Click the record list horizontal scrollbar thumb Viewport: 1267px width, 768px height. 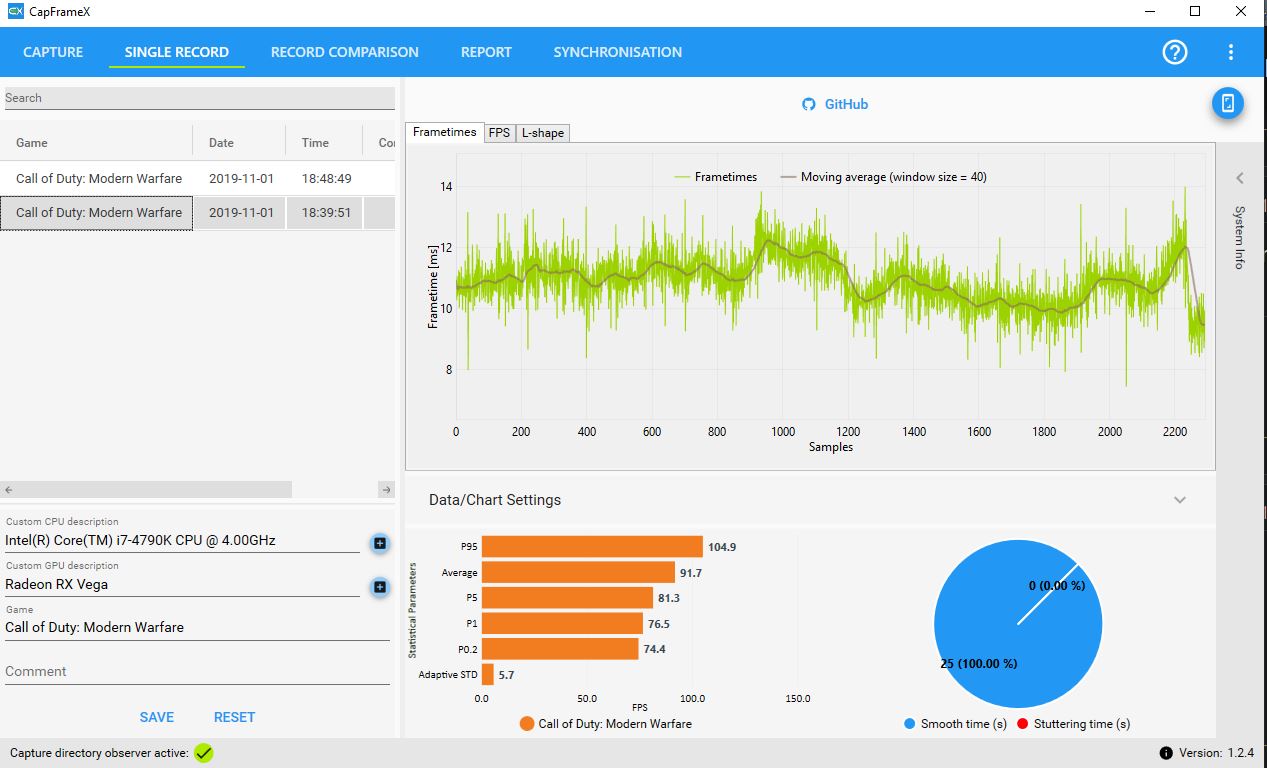pyautogui.click(x=154, y=490)
